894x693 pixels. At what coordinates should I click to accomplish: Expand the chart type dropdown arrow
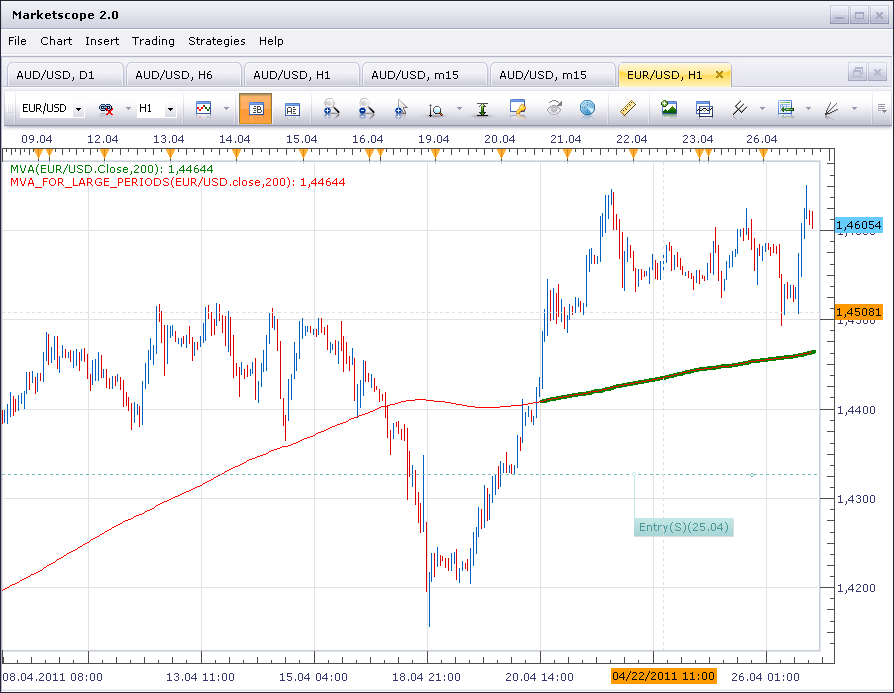(226, 108)
